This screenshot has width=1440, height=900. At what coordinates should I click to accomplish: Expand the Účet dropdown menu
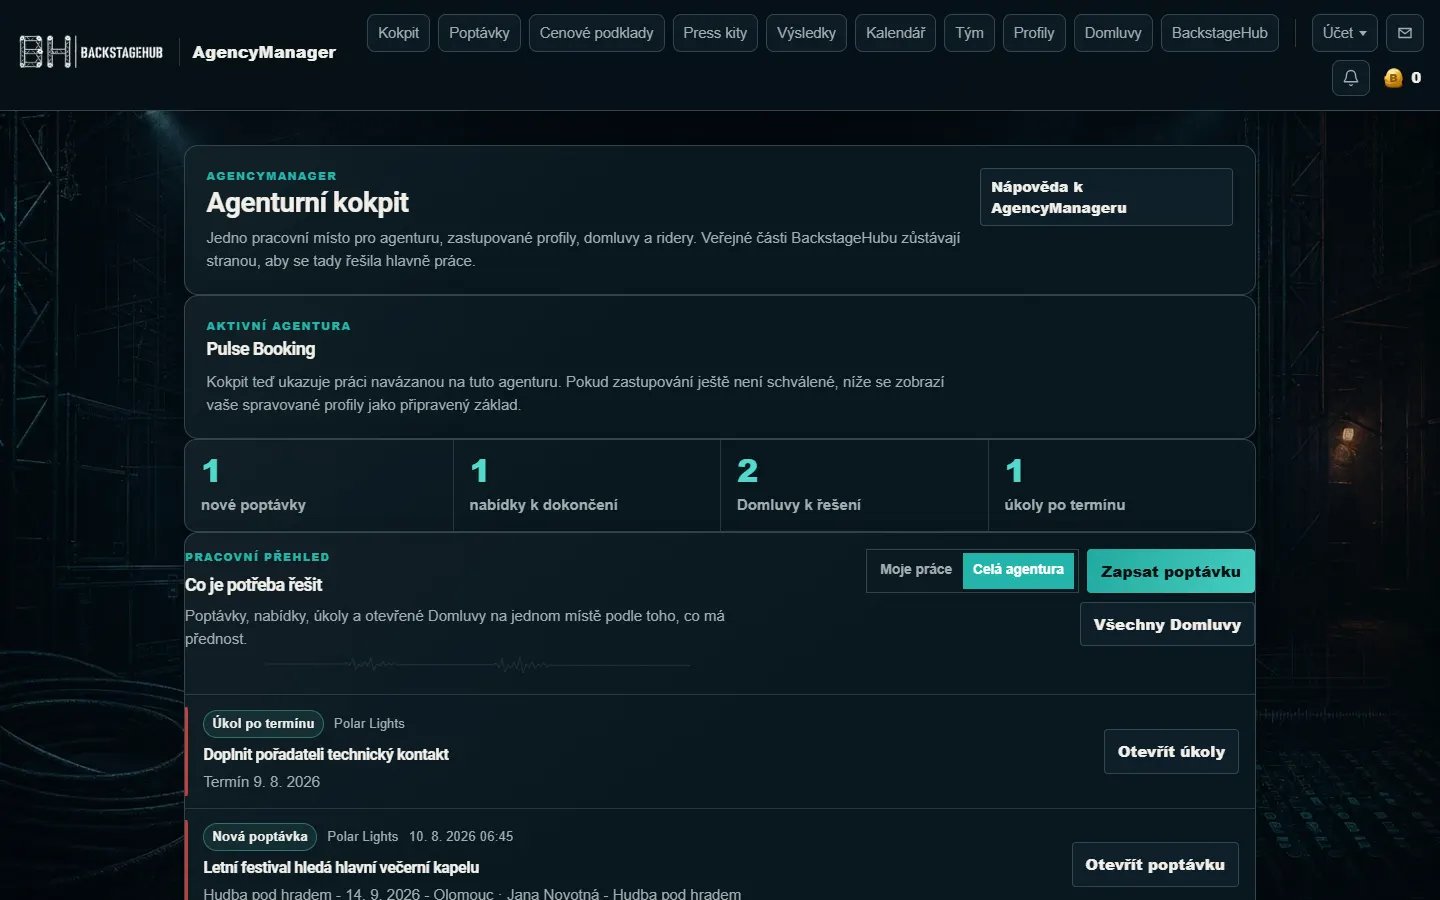click(1345, 33)
